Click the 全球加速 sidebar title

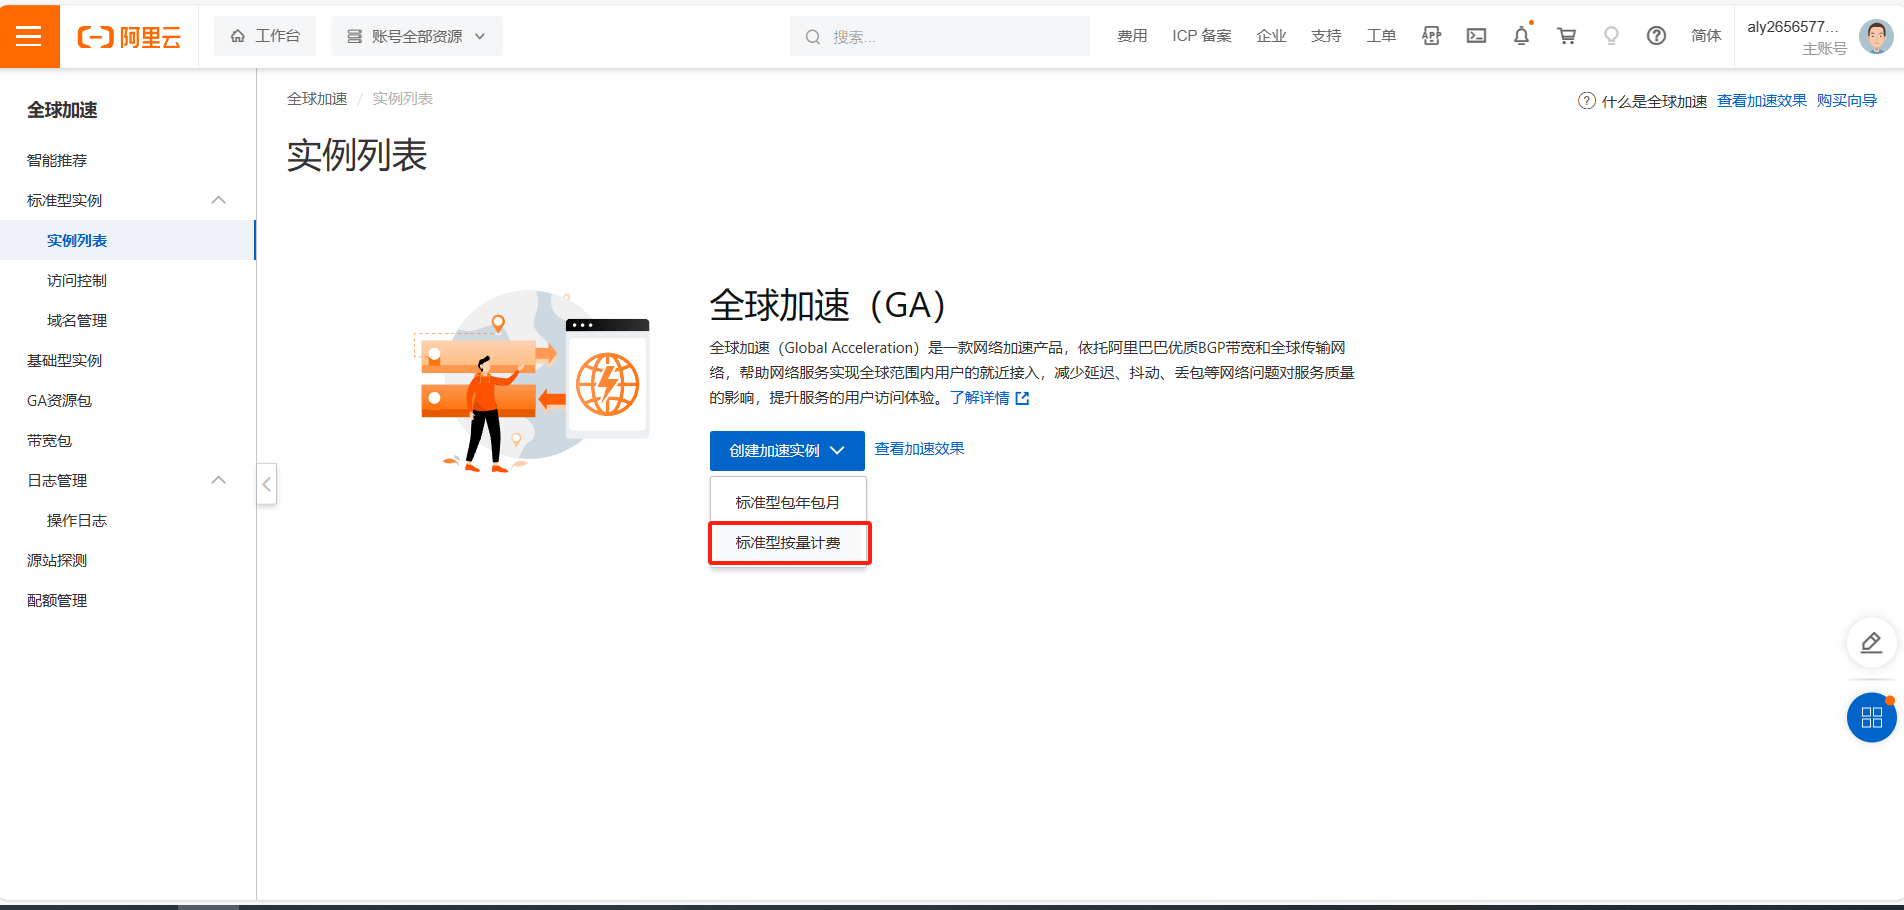coord(62,110)
